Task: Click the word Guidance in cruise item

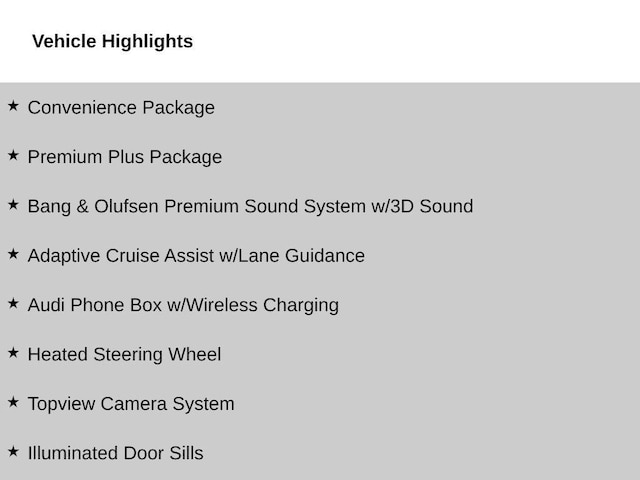Action: [x=325, y=256]
